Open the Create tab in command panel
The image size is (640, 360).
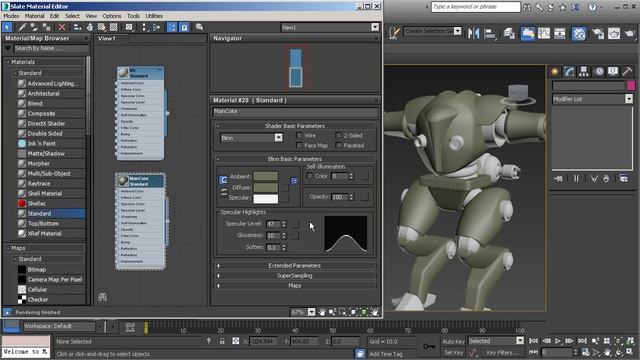point(555,71)
